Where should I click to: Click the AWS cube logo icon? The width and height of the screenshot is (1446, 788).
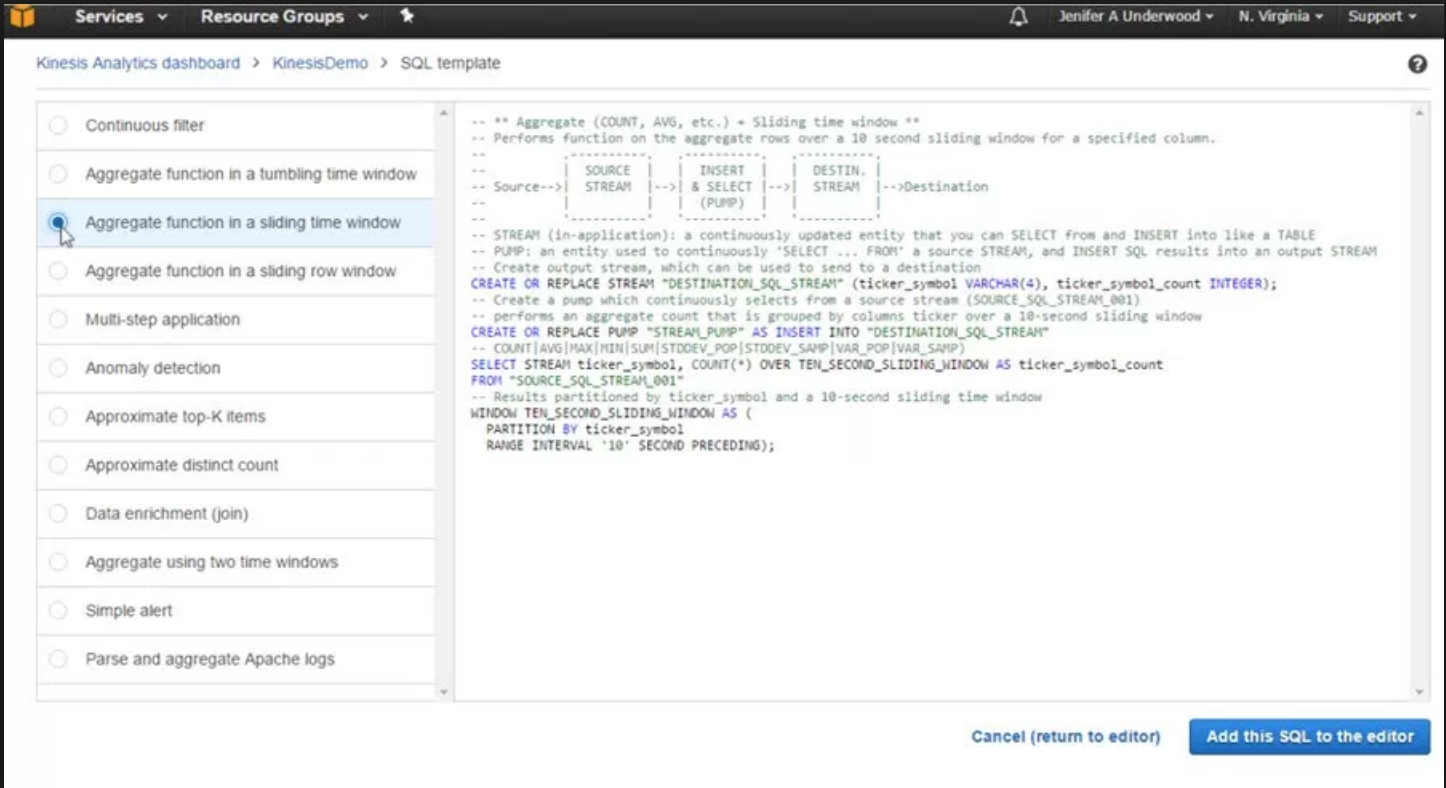click(22, 16)
